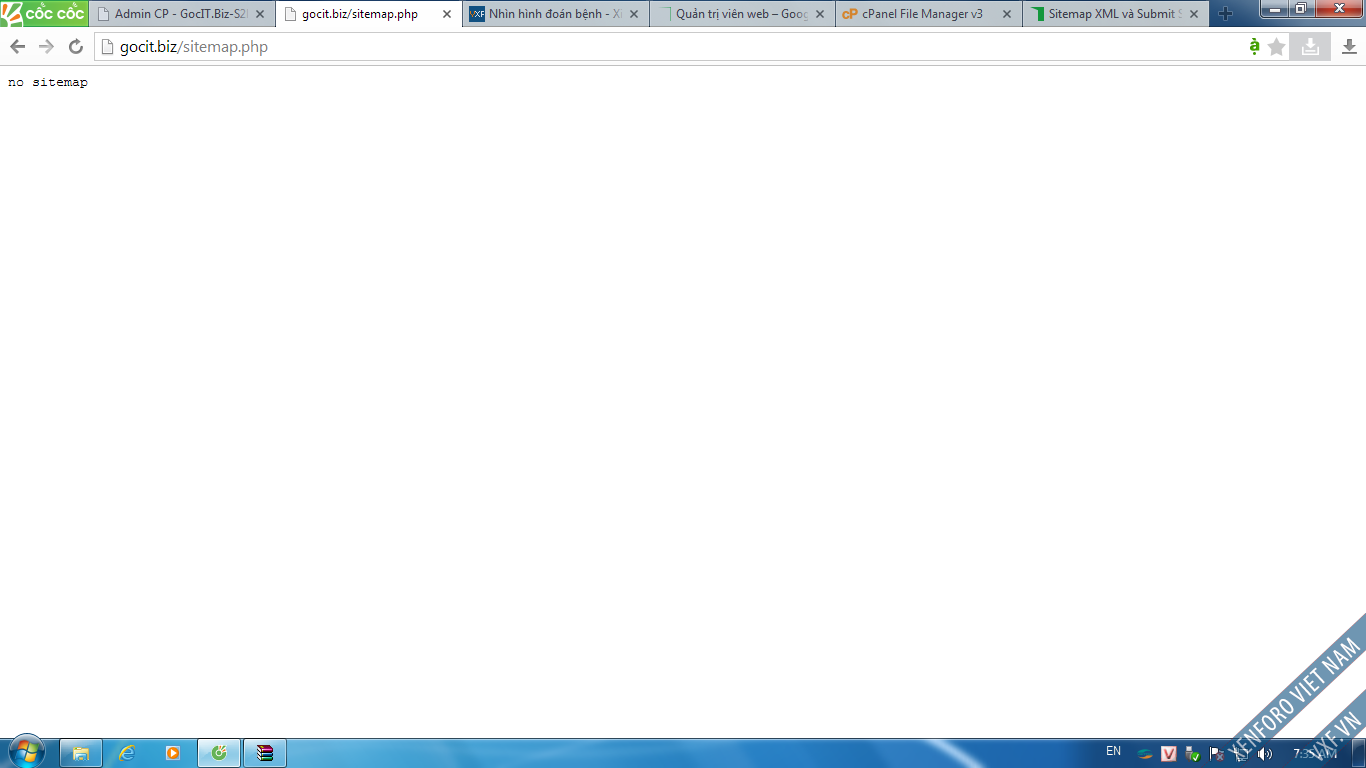The width and height of the screenshot is (1366, 768).
Task: Bookmark this page with the star icon
Action: click(x=1277, y=47)
